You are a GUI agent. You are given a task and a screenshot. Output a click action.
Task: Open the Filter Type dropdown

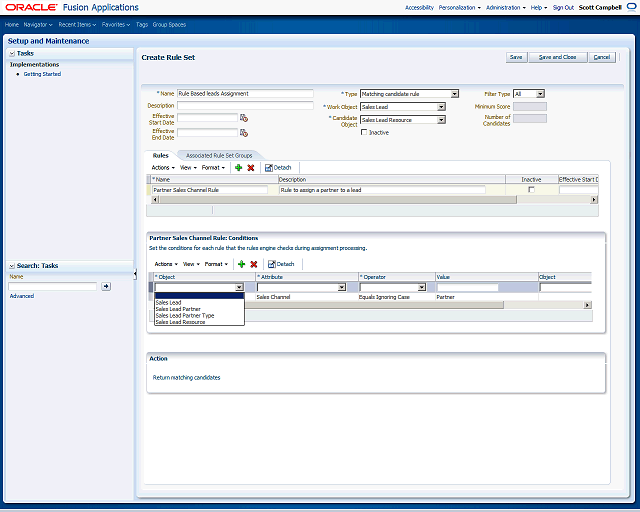tap(540, 94)
